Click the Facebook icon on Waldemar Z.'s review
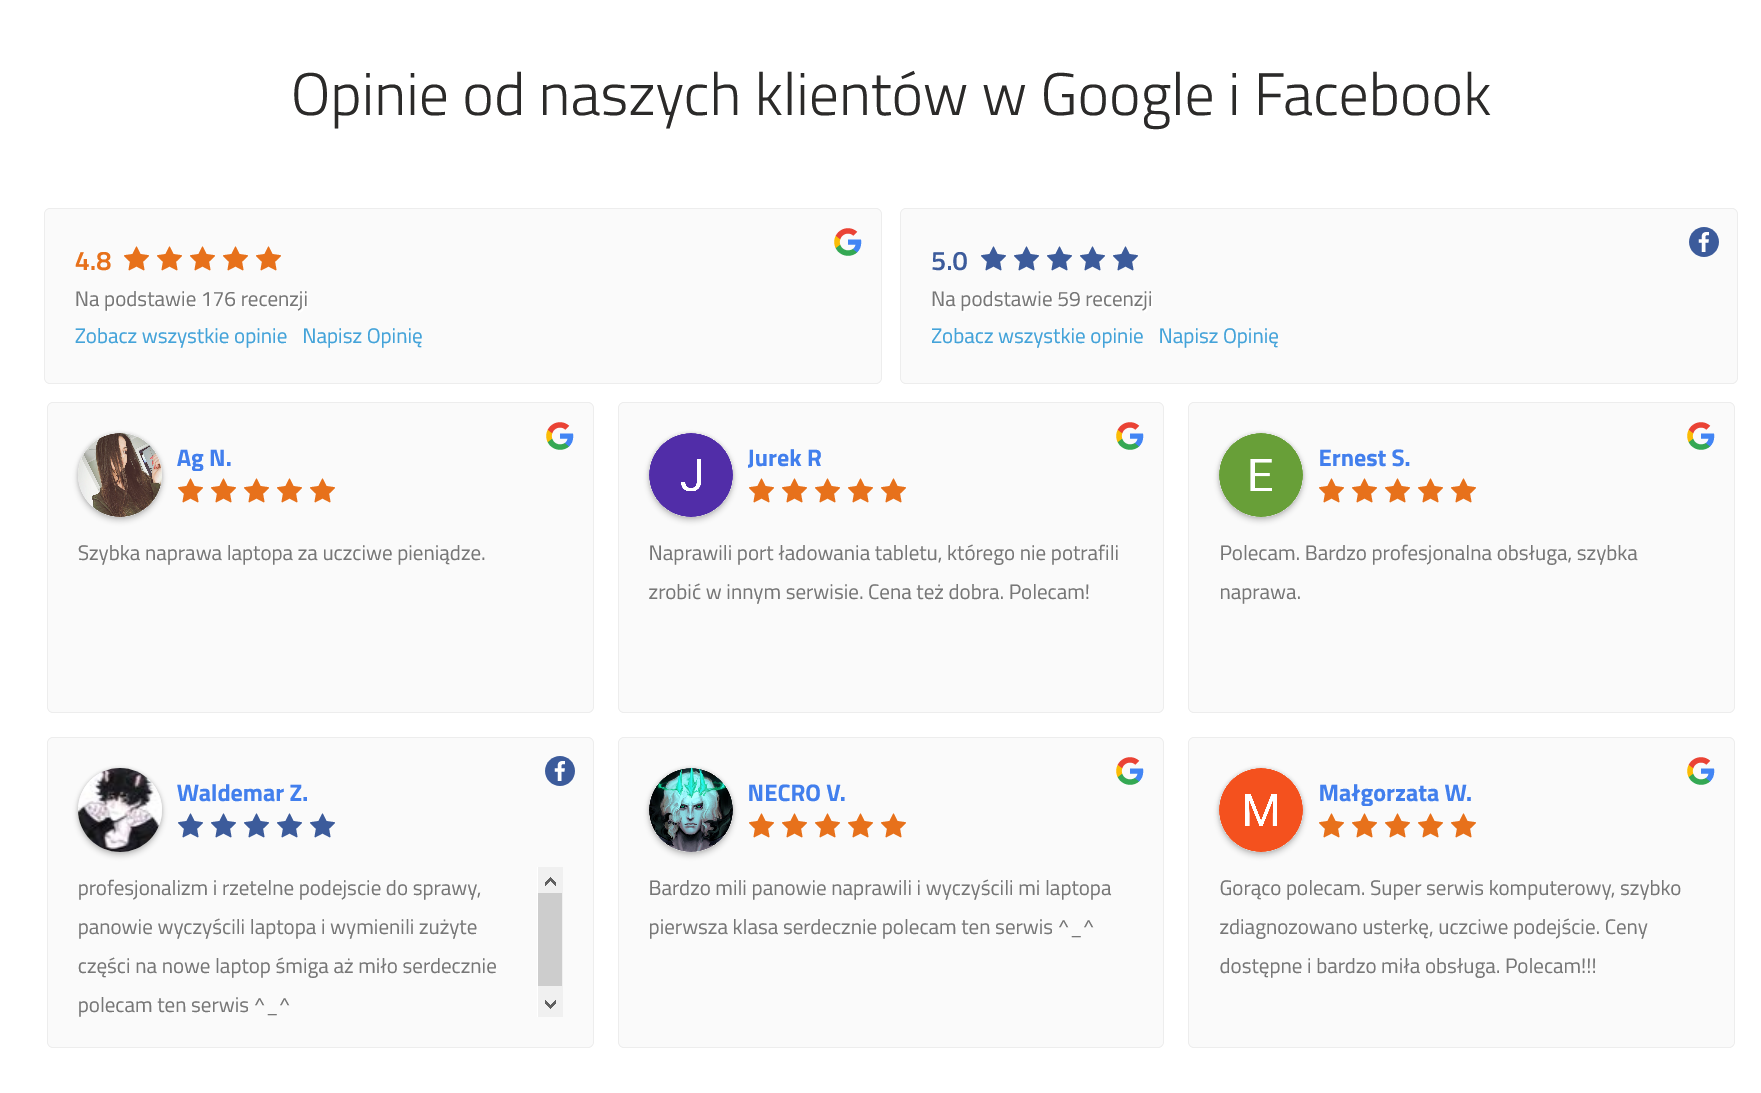This screenshot has width=1761, height=1093. (559, 771)
